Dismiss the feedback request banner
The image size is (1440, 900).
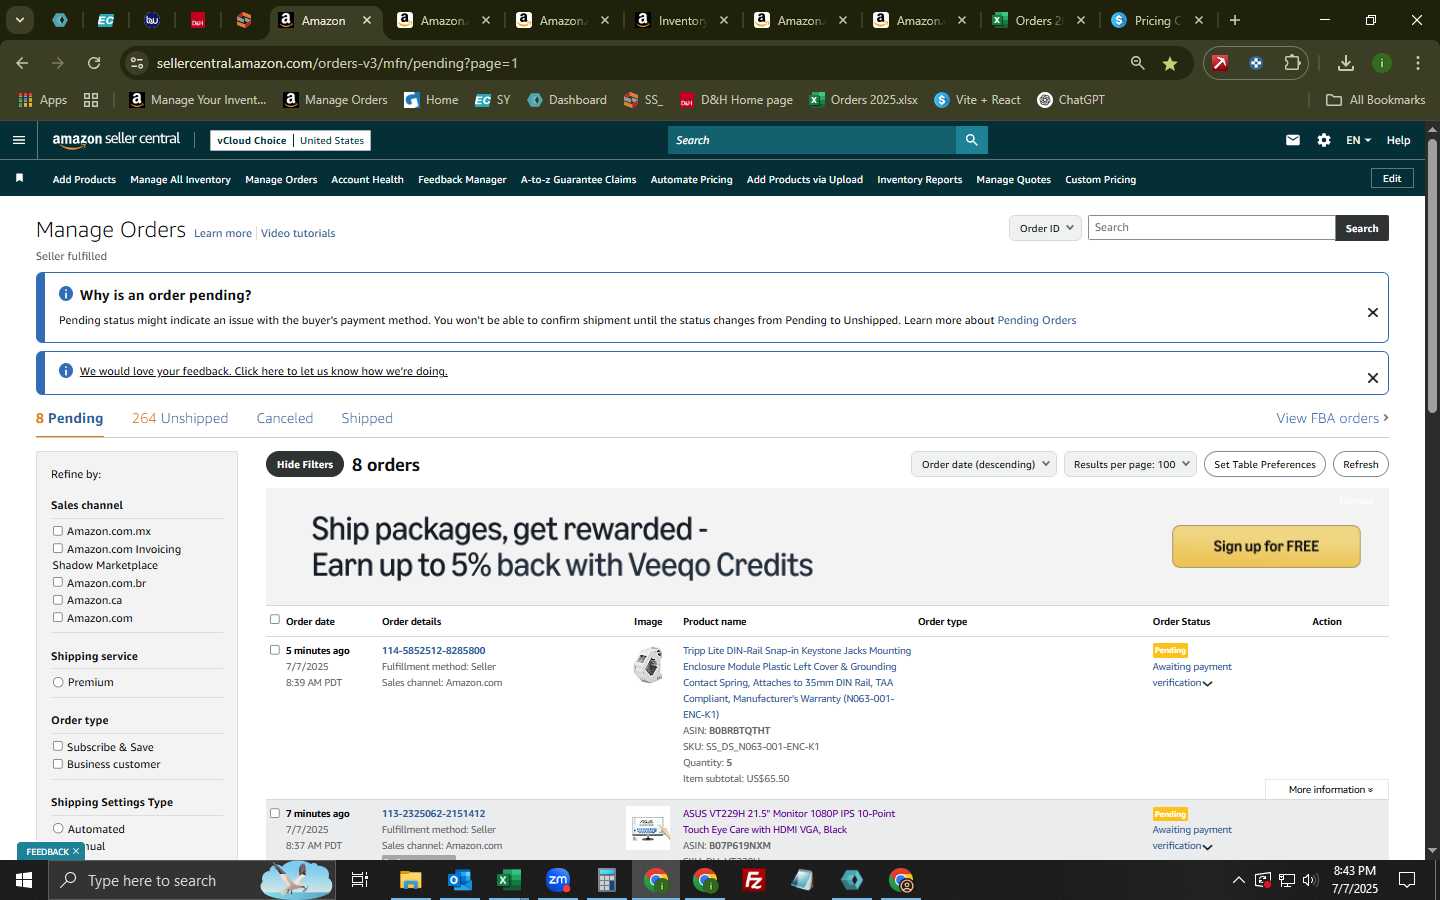coord(1373,377)
